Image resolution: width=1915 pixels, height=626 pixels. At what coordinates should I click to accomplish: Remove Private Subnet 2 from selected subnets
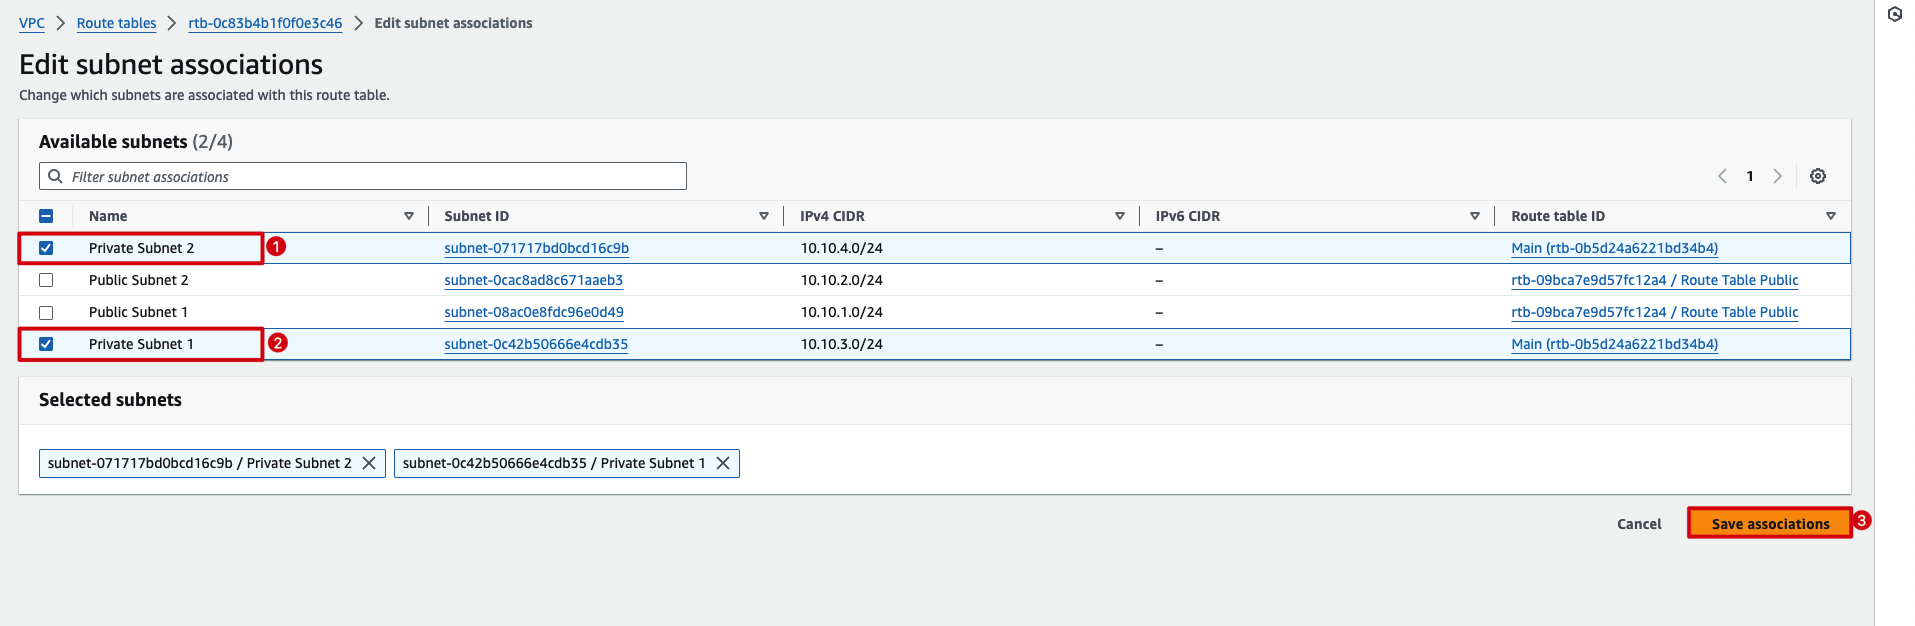tap(369, 463)
